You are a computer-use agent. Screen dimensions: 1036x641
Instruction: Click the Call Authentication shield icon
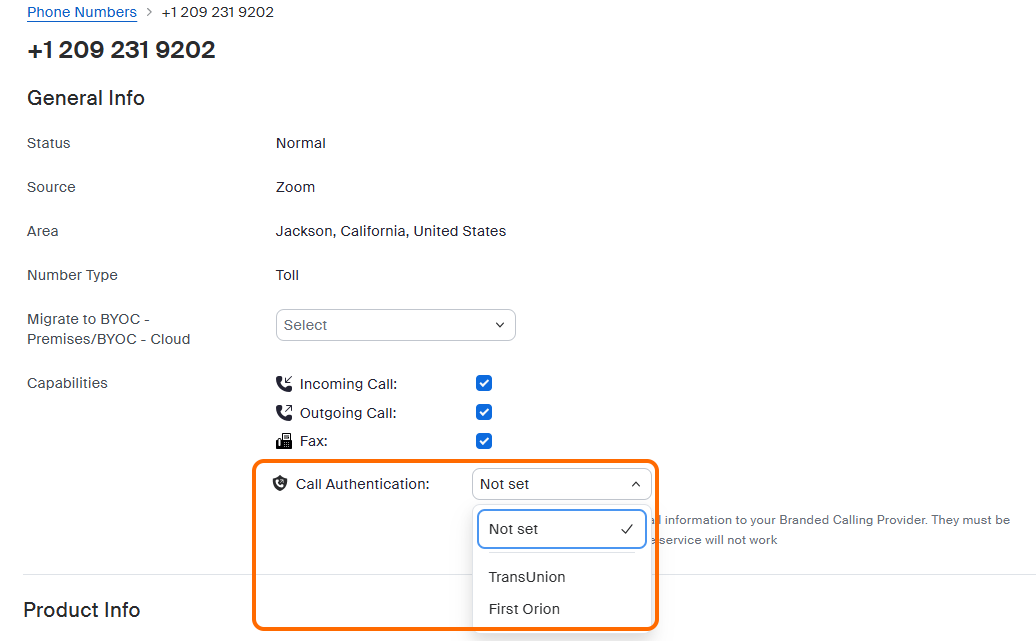(x=280, y=484)
